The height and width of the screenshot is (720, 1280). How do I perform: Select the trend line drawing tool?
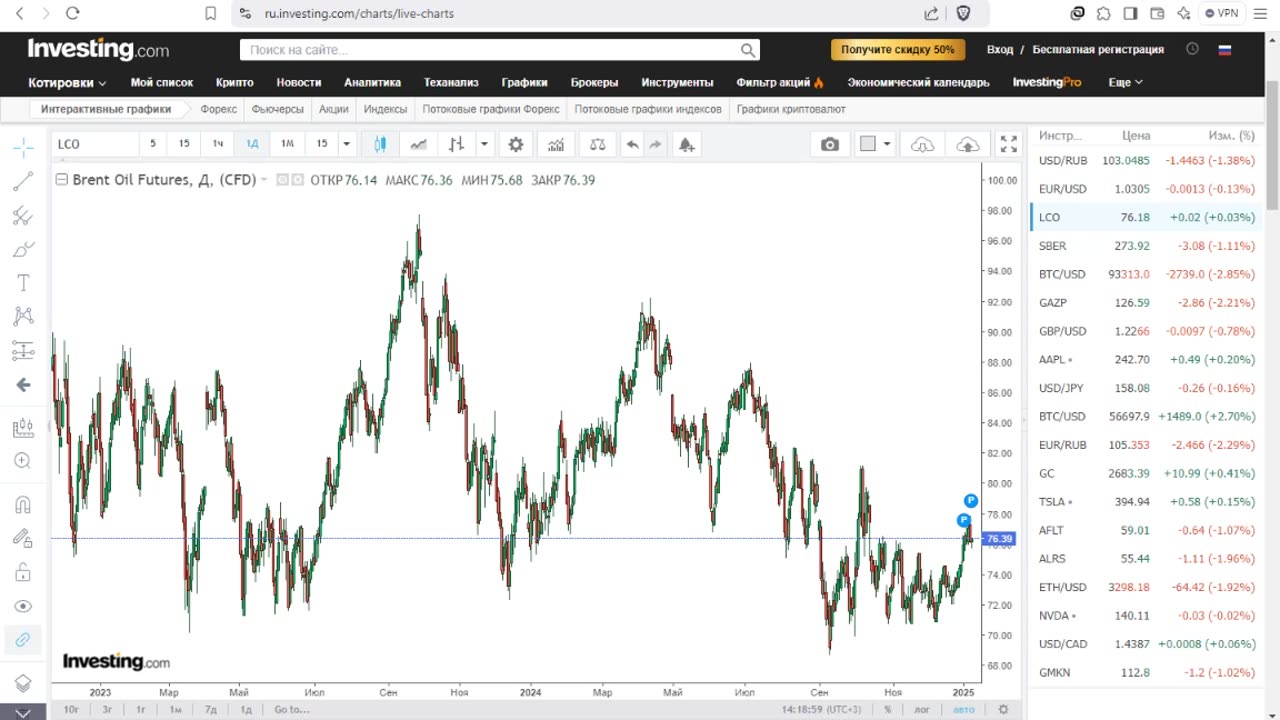point(23,181)
